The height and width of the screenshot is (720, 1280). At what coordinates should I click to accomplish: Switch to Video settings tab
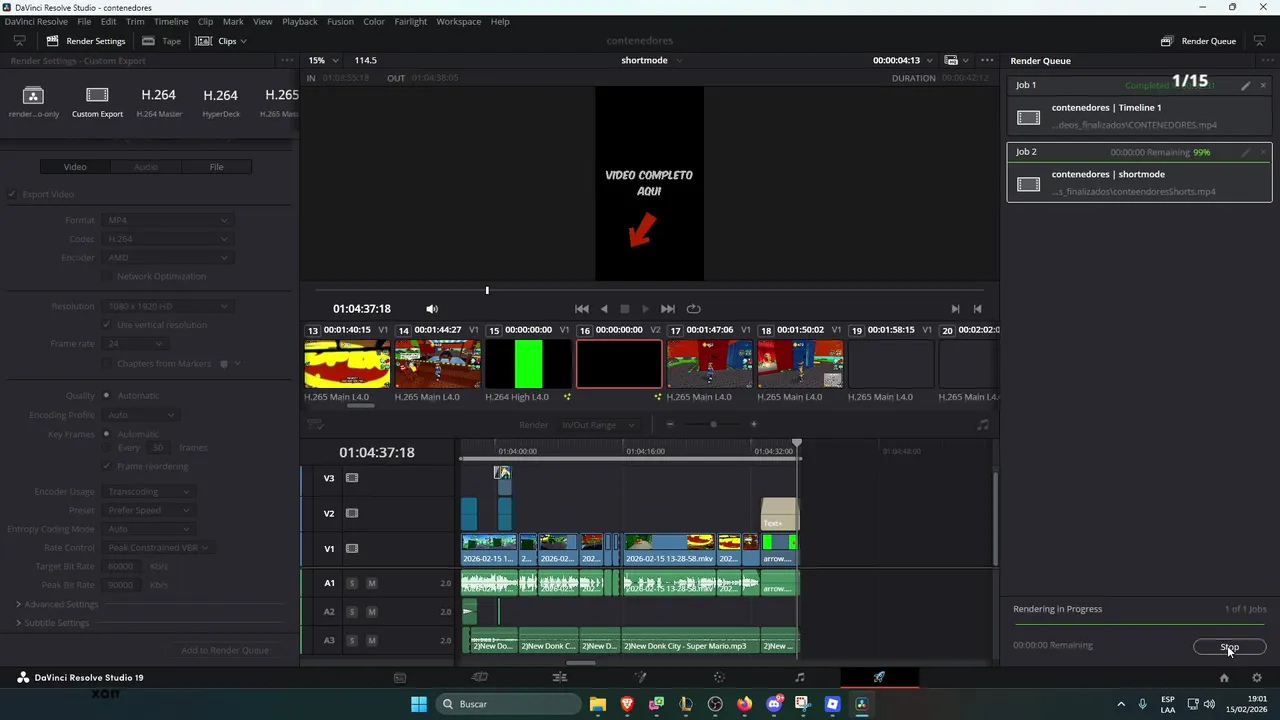coord(75,167)
